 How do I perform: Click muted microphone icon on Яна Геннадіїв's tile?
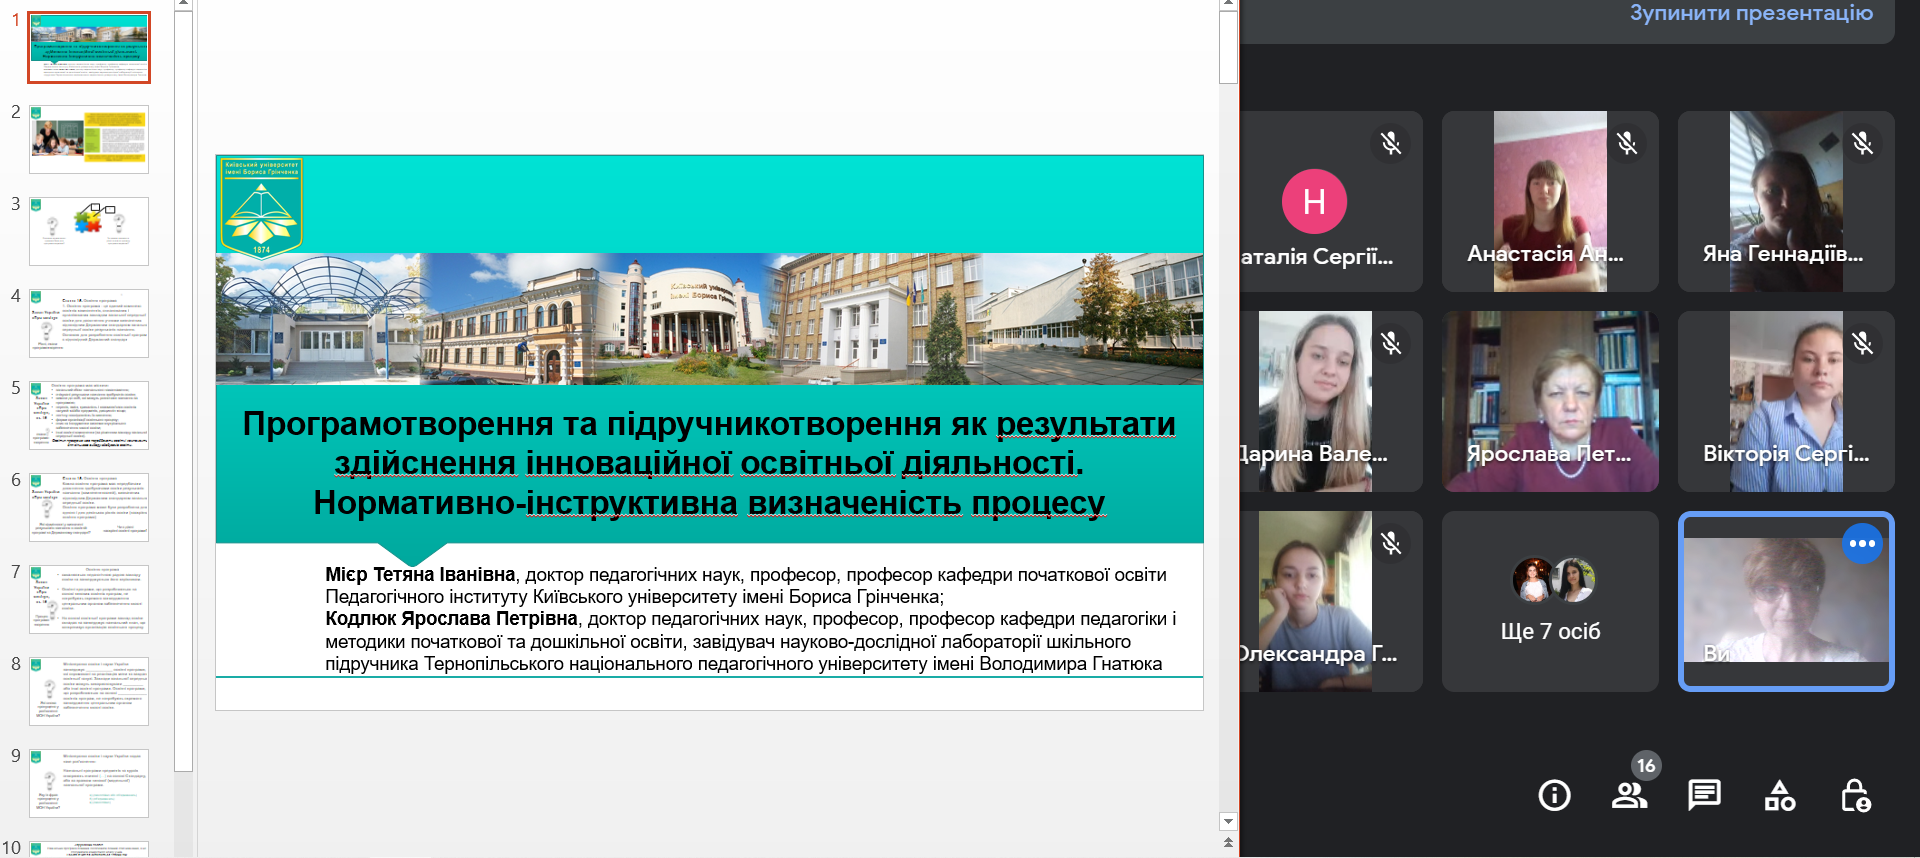coord(1862,143)
